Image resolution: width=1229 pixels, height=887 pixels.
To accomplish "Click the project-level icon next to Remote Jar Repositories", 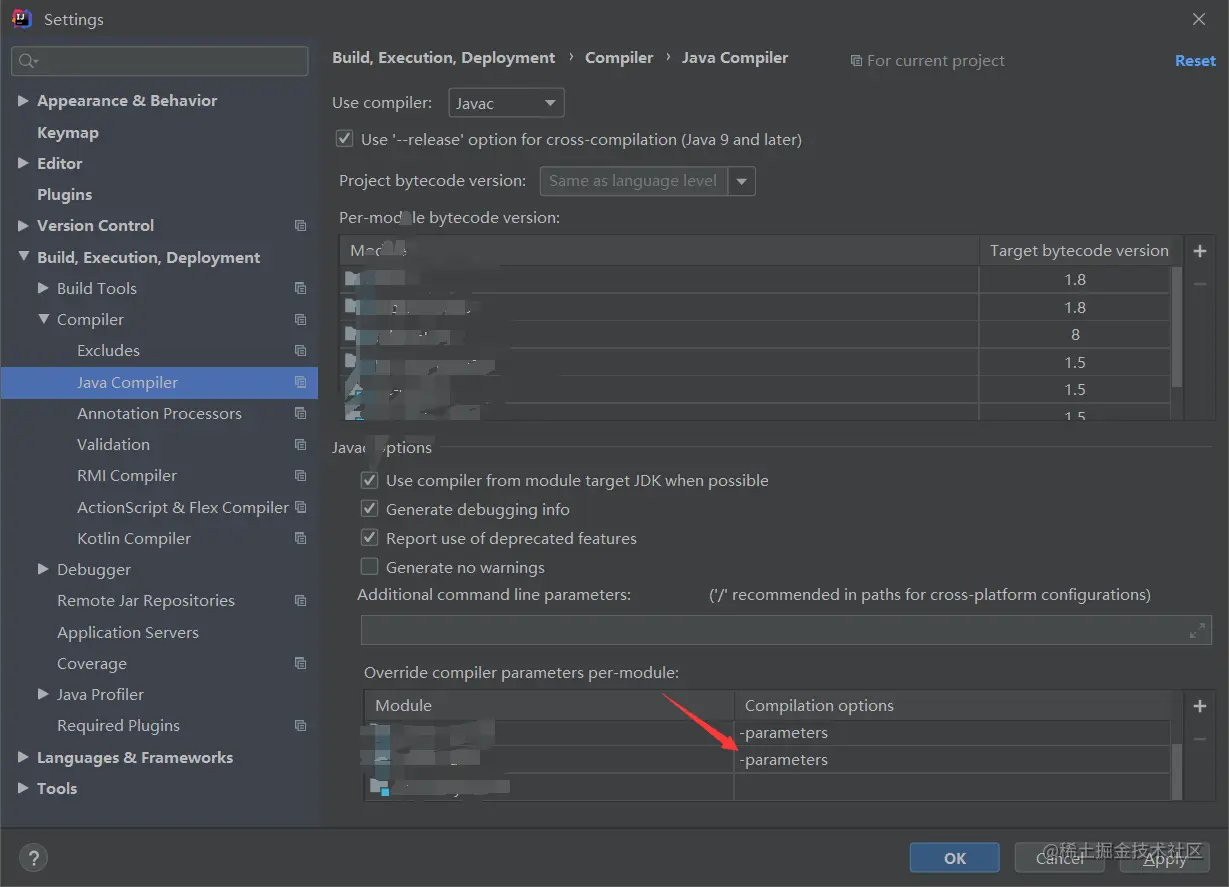I will tap(300, 601).
